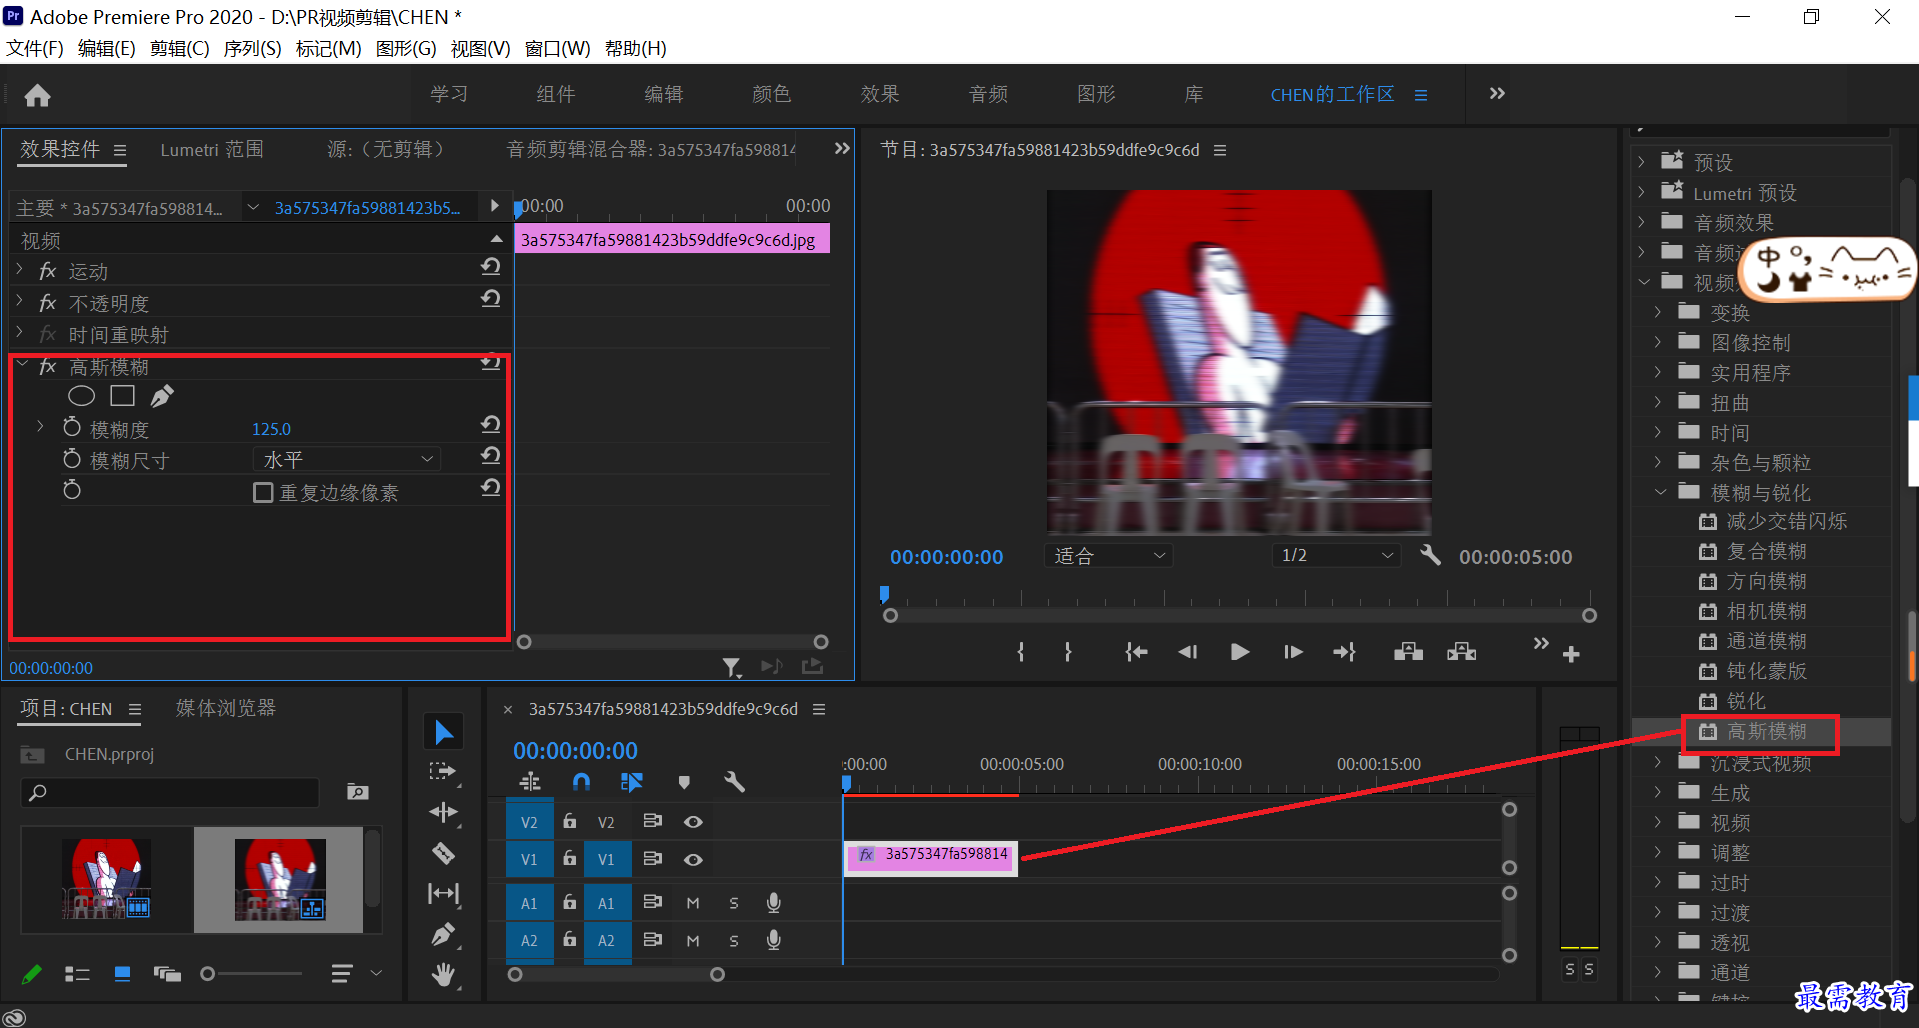This screenshot has width=1919, height=1028.
Task: Switch to 音频 workspace
Action: (988, 94)
